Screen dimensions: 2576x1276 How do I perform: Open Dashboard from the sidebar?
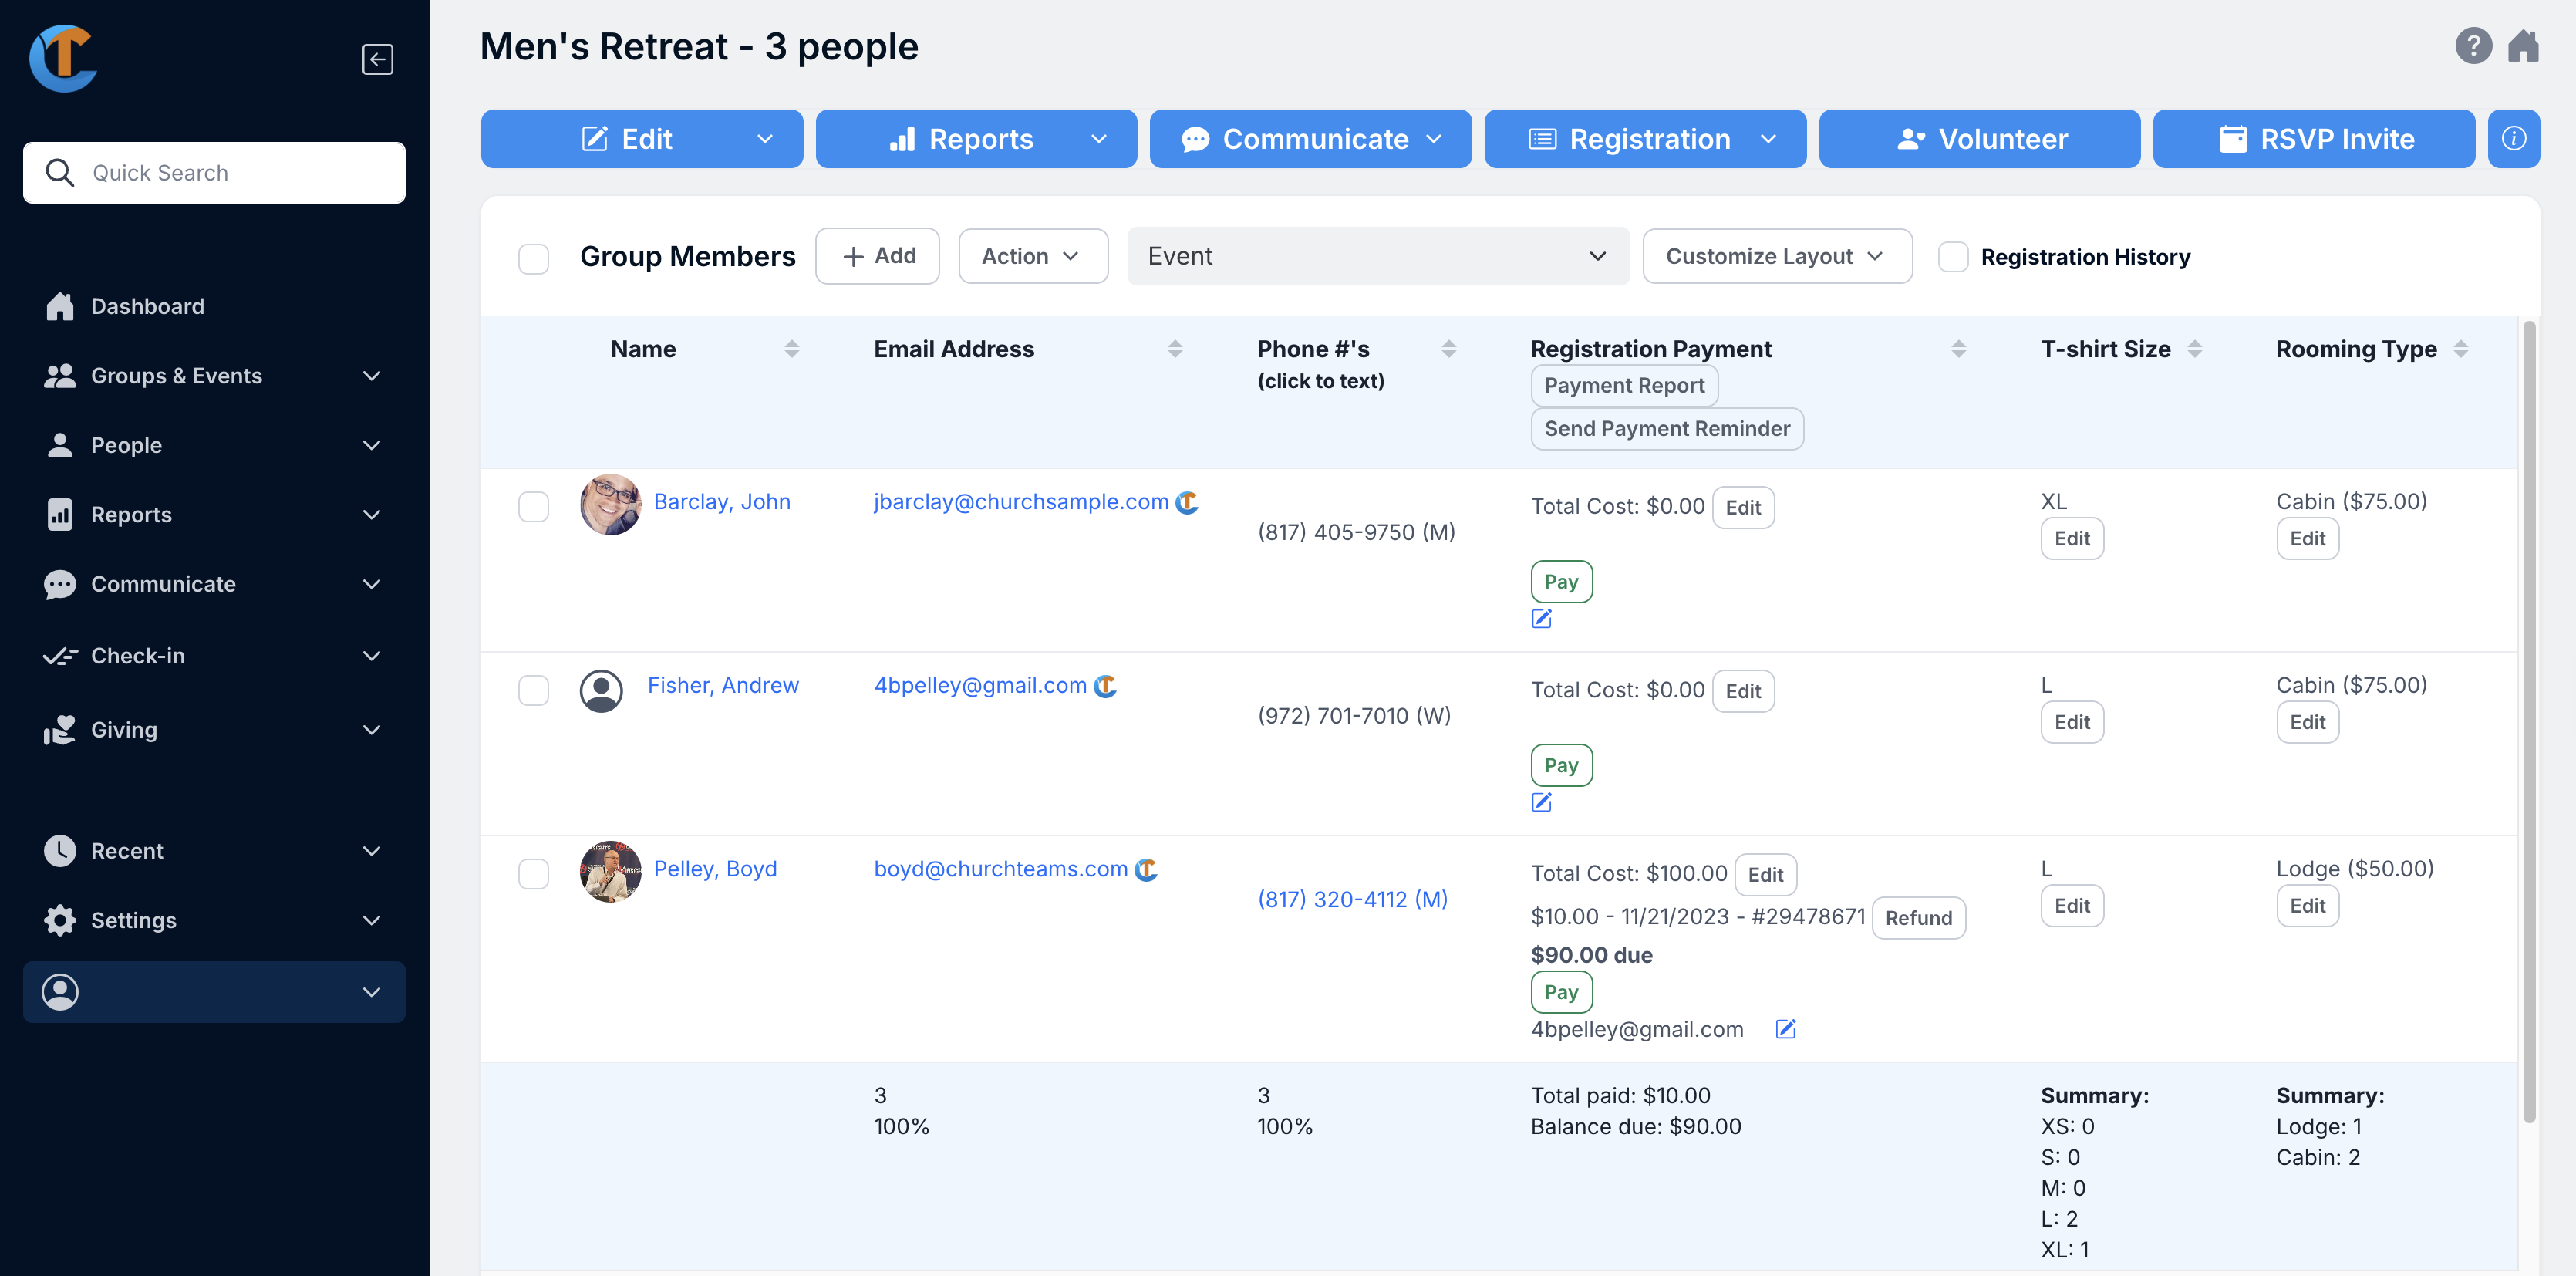[x=147, y=306]
